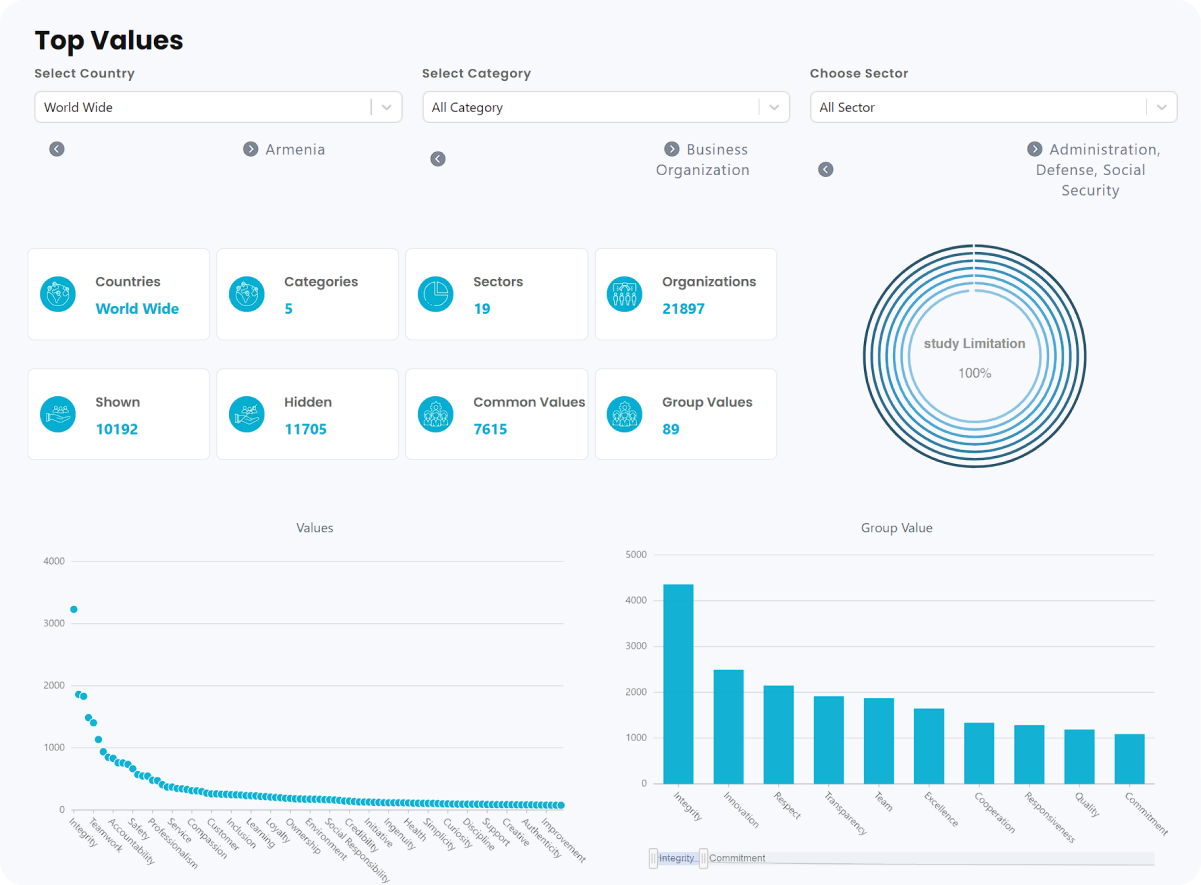Go to previous country with left arrow
Image resolution: width=1201 pixels, height=885 pixels.
click(x=57, y=149)
